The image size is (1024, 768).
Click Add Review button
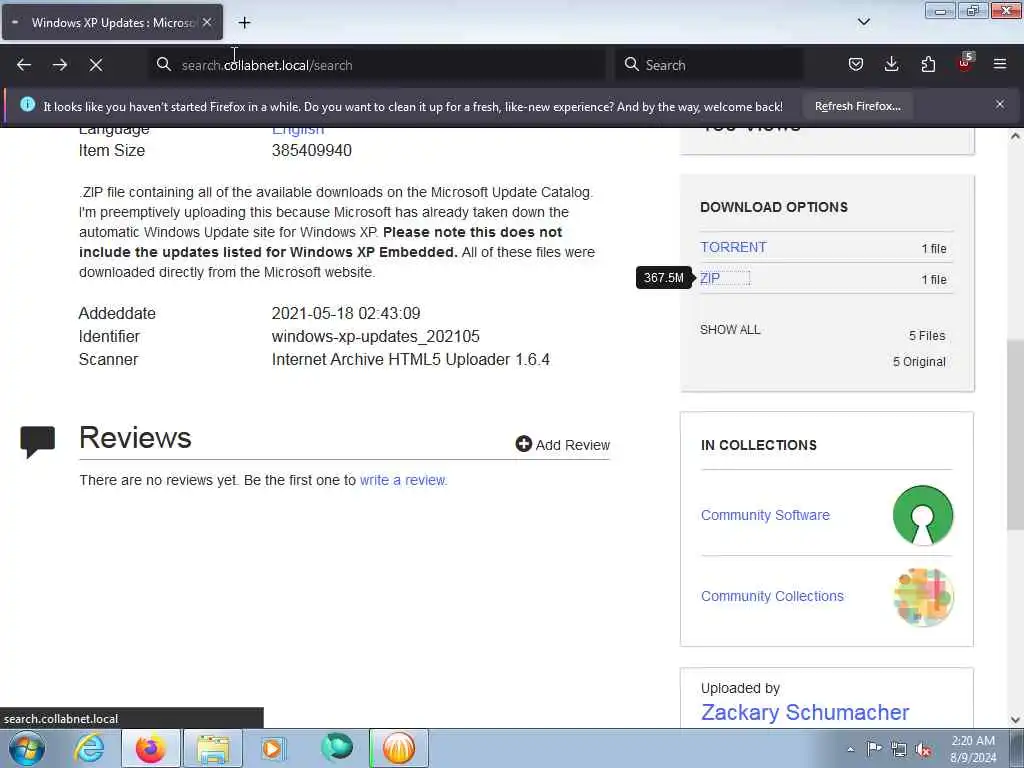point(562,445)
